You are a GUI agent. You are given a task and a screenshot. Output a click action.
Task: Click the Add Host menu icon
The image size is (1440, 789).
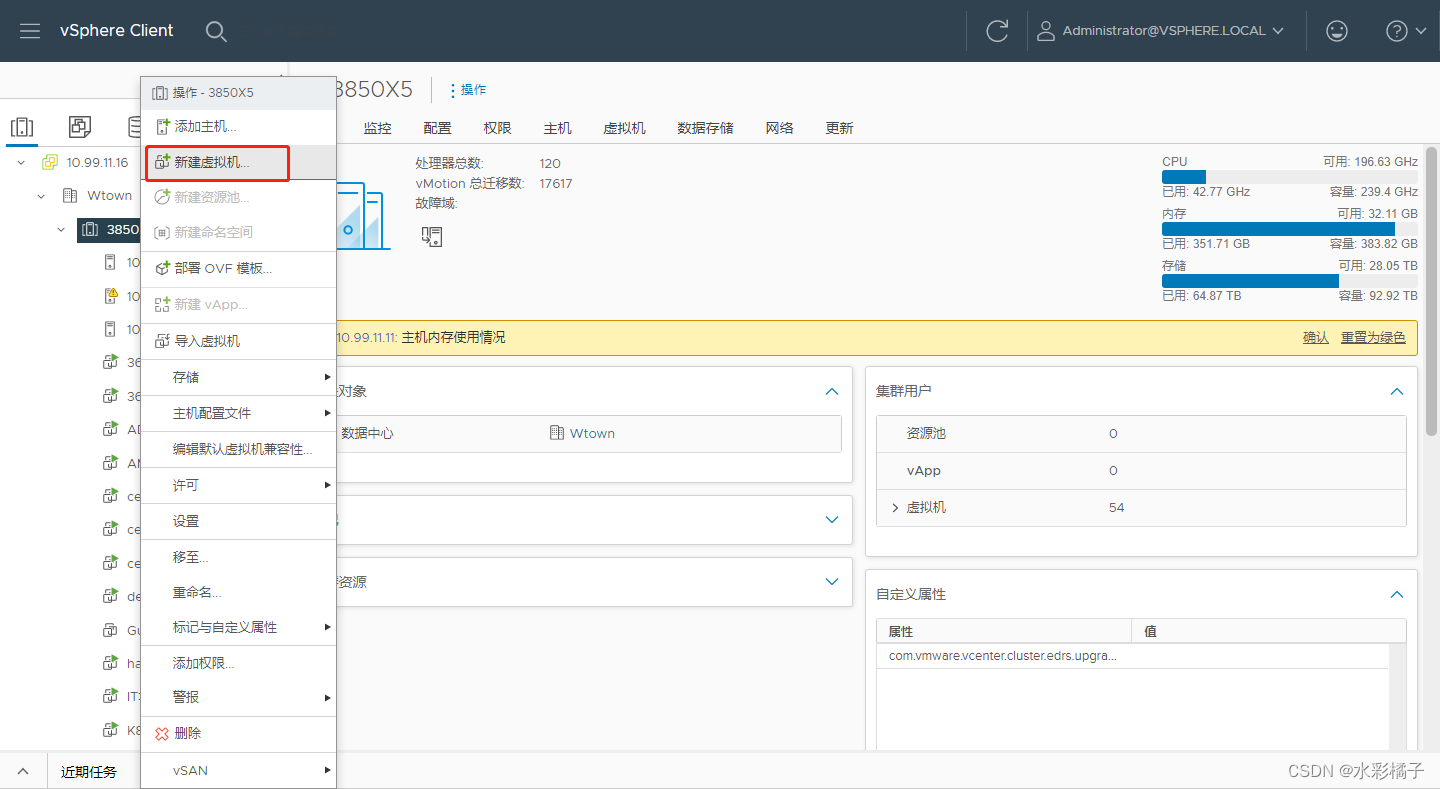pyautogui.click(x=162, y=127)
